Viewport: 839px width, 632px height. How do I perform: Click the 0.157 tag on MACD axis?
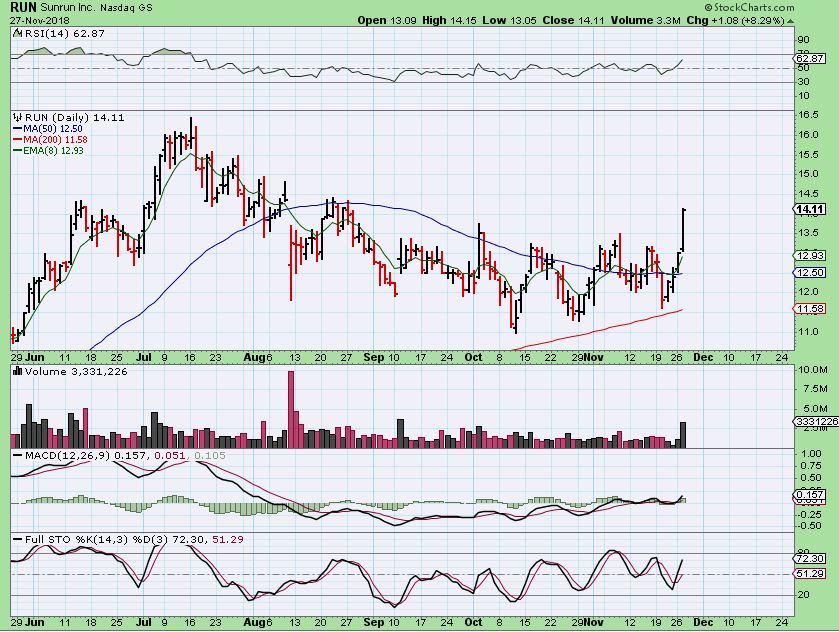810,494
